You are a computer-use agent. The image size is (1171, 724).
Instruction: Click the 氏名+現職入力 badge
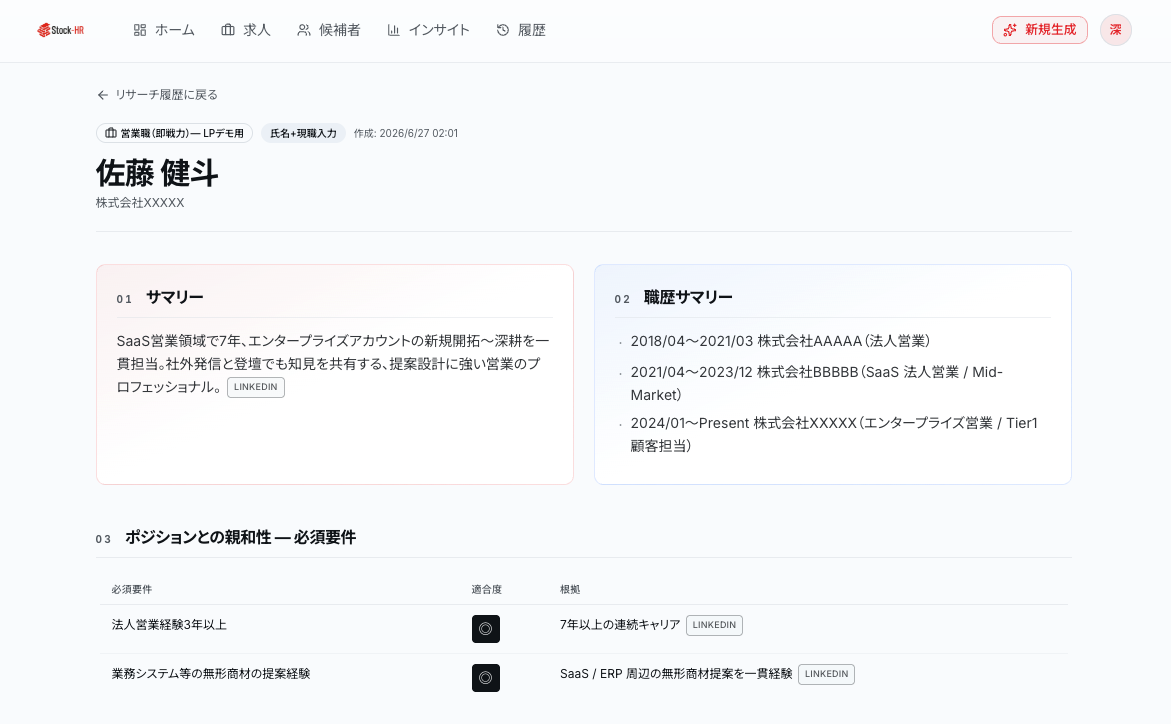coord(303,133)
